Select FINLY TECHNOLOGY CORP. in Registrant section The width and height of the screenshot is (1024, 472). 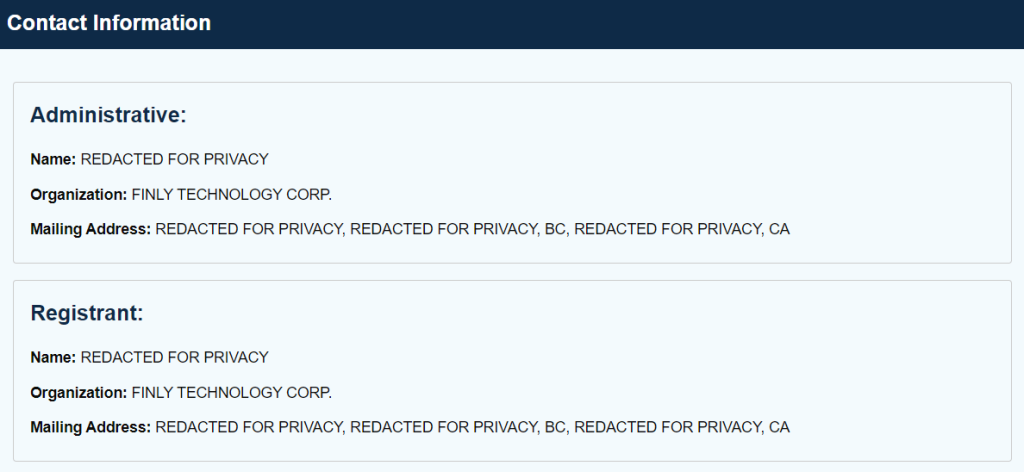point(232,392)
